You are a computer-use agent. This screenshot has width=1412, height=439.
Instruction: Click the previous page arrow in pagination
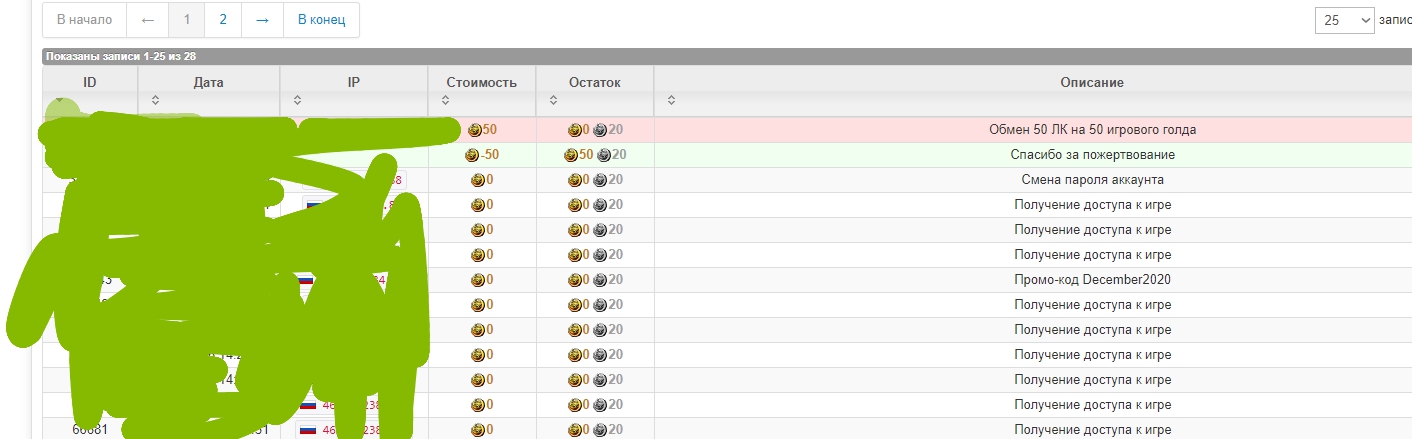[148, 20]
